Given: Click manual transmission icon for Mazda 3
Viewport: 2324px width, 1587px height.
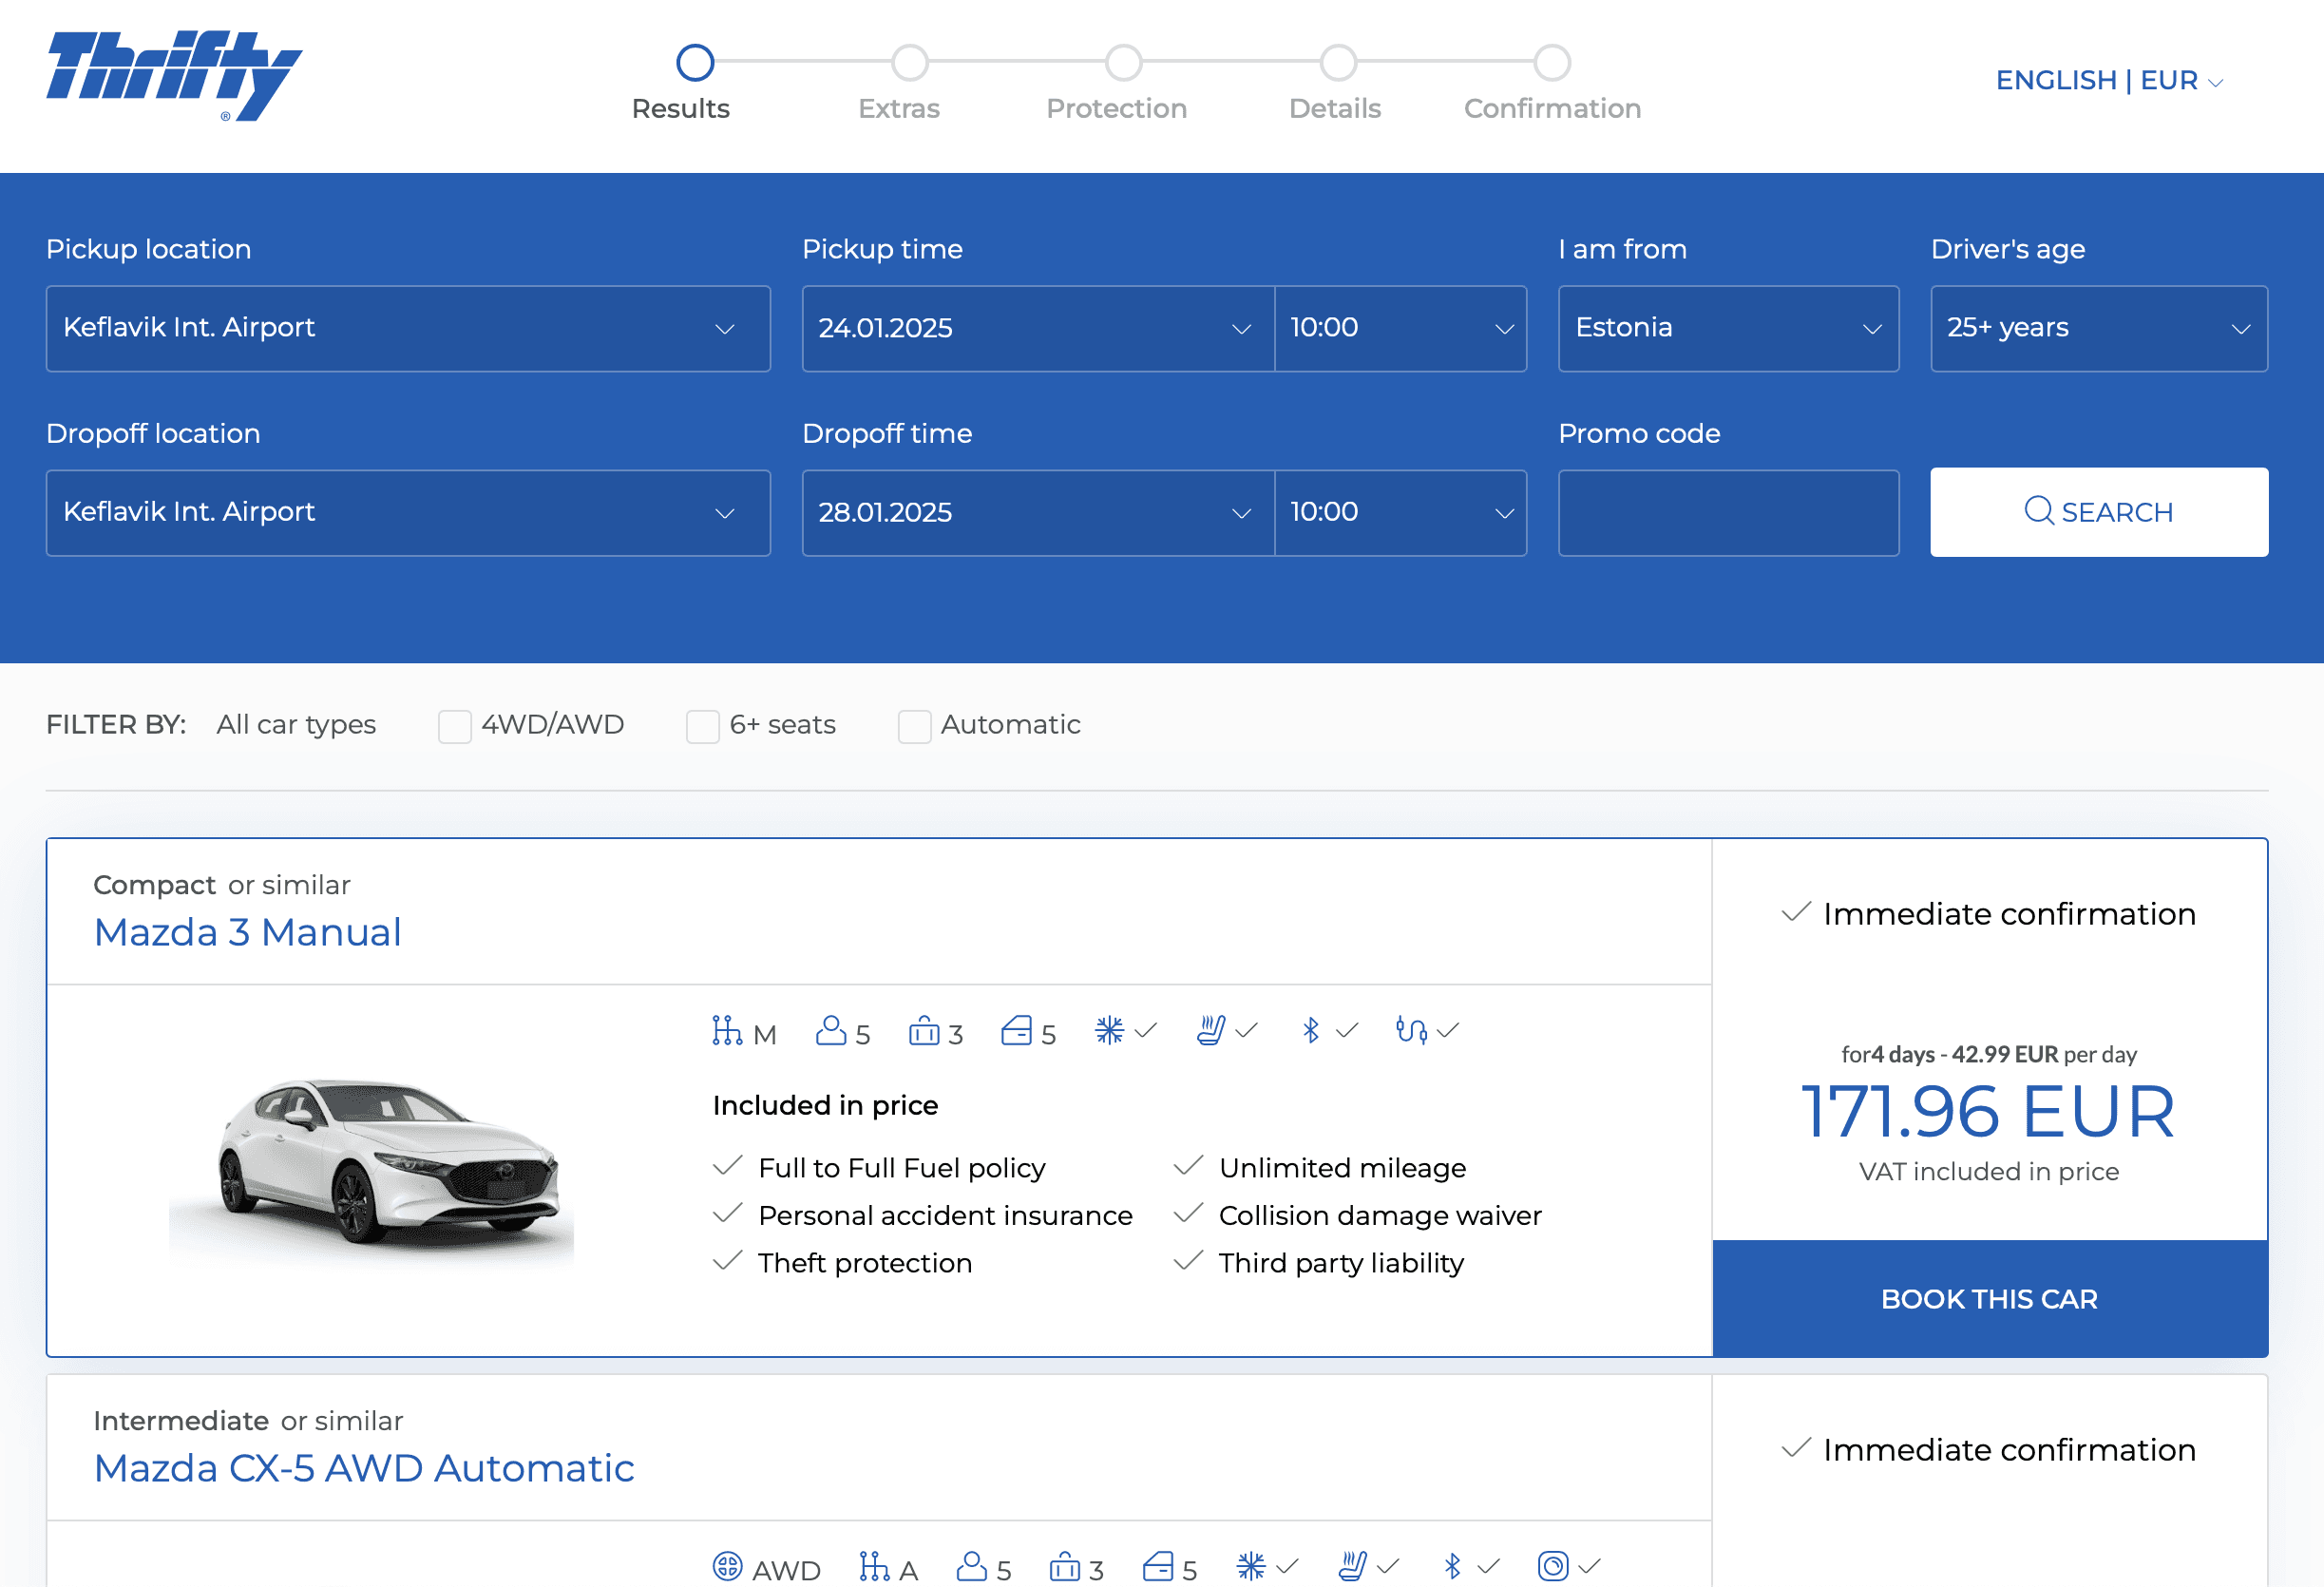Looking at the screenshot, I should click(727, 1031).
